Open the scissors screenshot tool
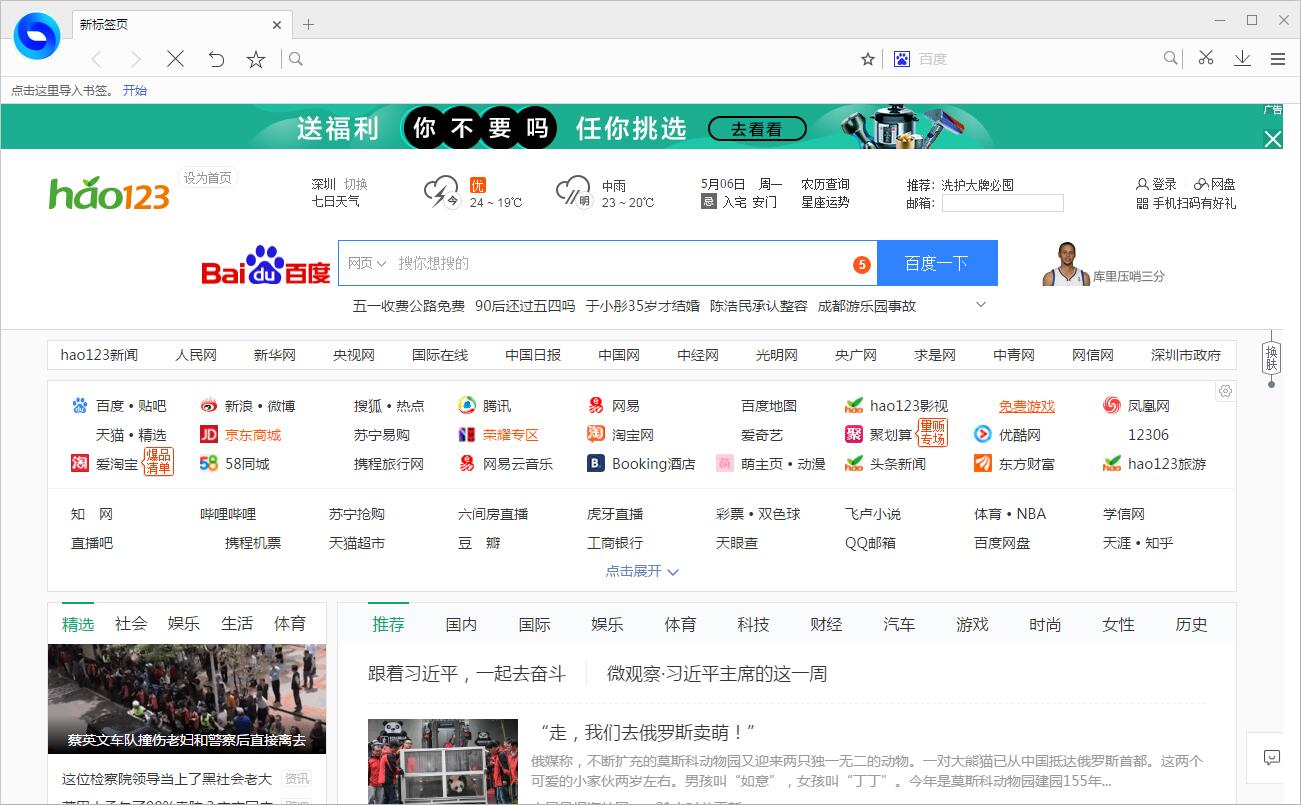The image size is (1301, 805). 1206,59
